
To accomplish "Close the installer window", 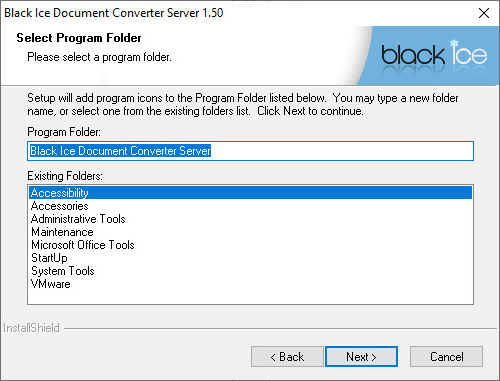I will pos(484,13).
